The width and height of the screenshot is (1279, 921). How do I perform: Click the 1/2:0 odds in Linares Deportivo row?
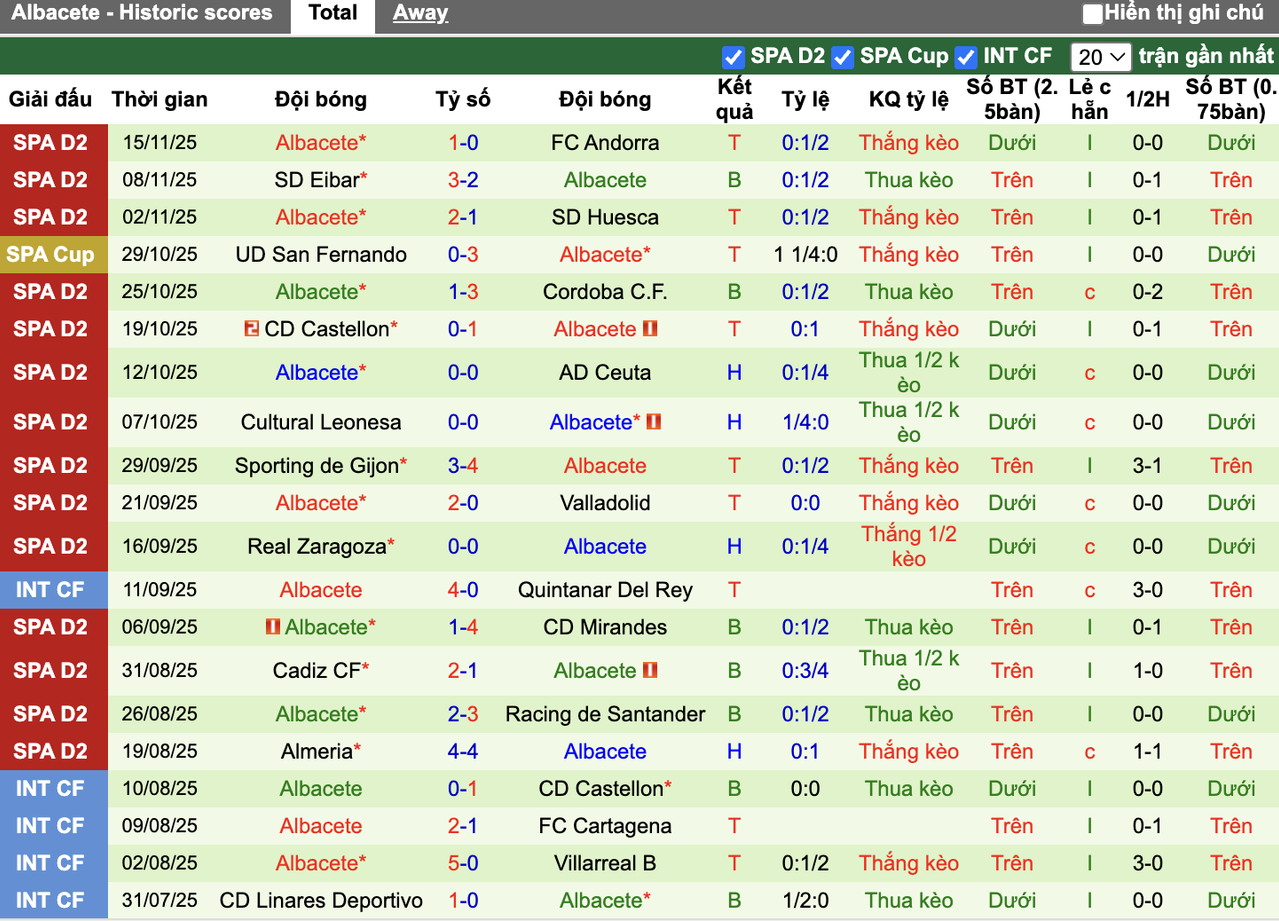tap(805, 900)
